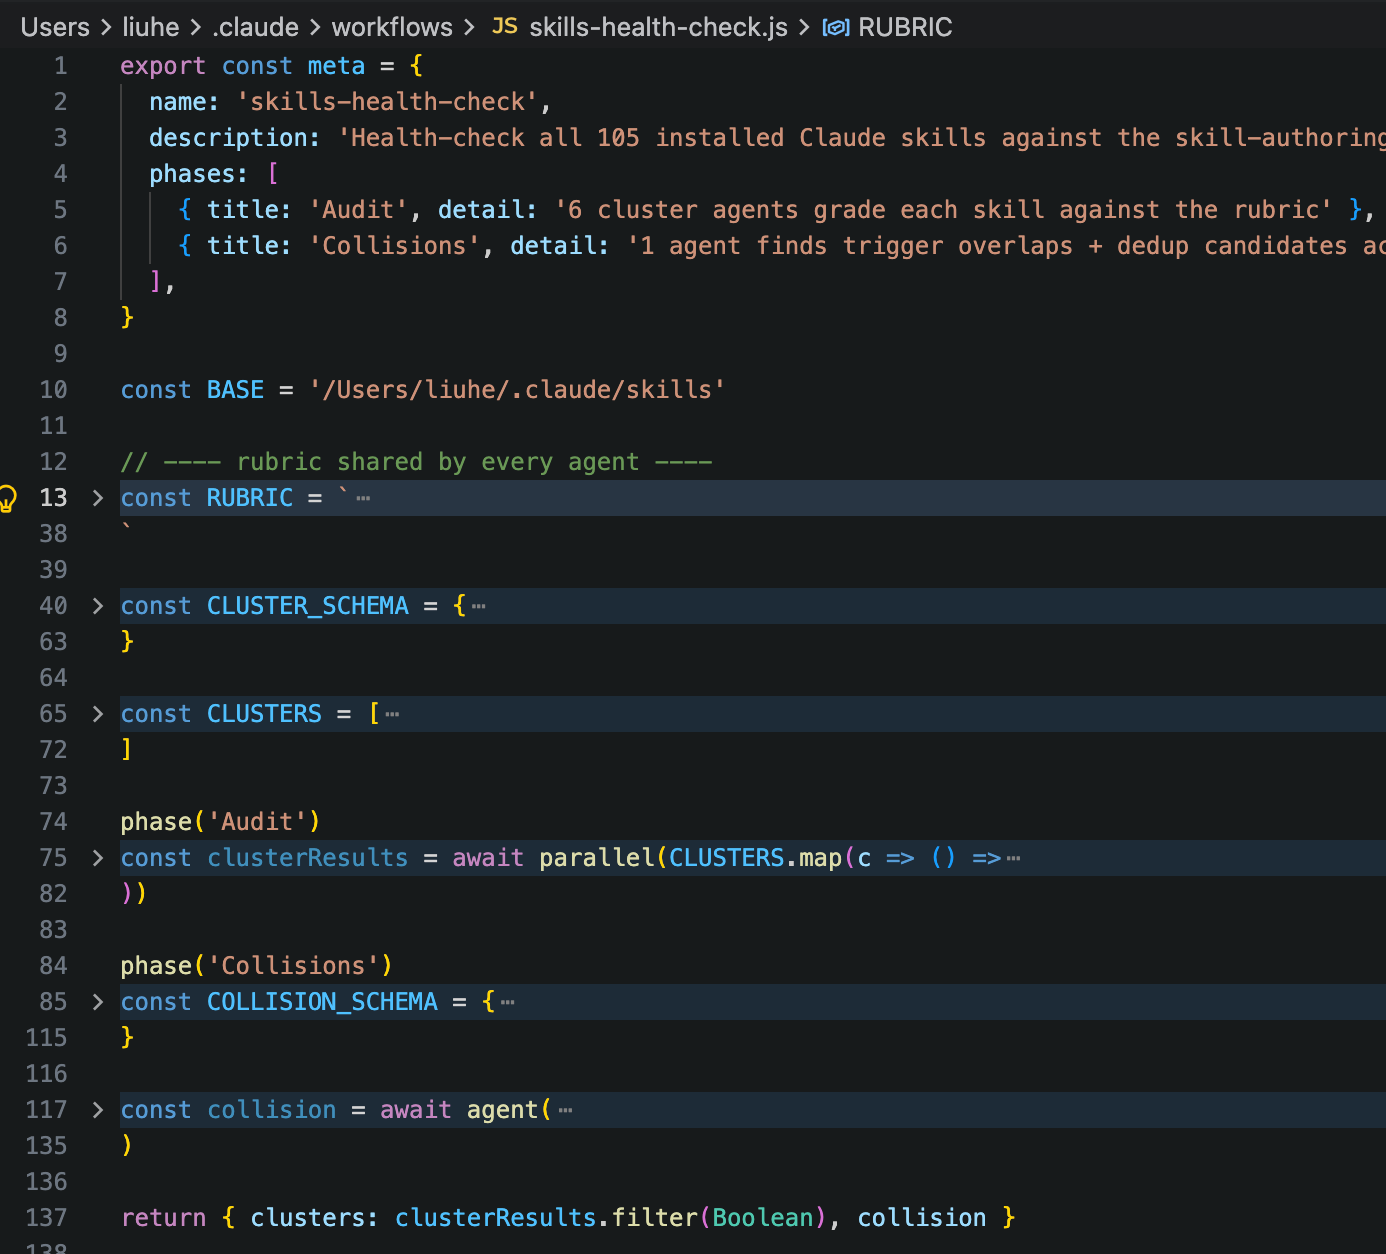Click the description key on line 3
The image size is (1386, 1254).
(228, 138)
